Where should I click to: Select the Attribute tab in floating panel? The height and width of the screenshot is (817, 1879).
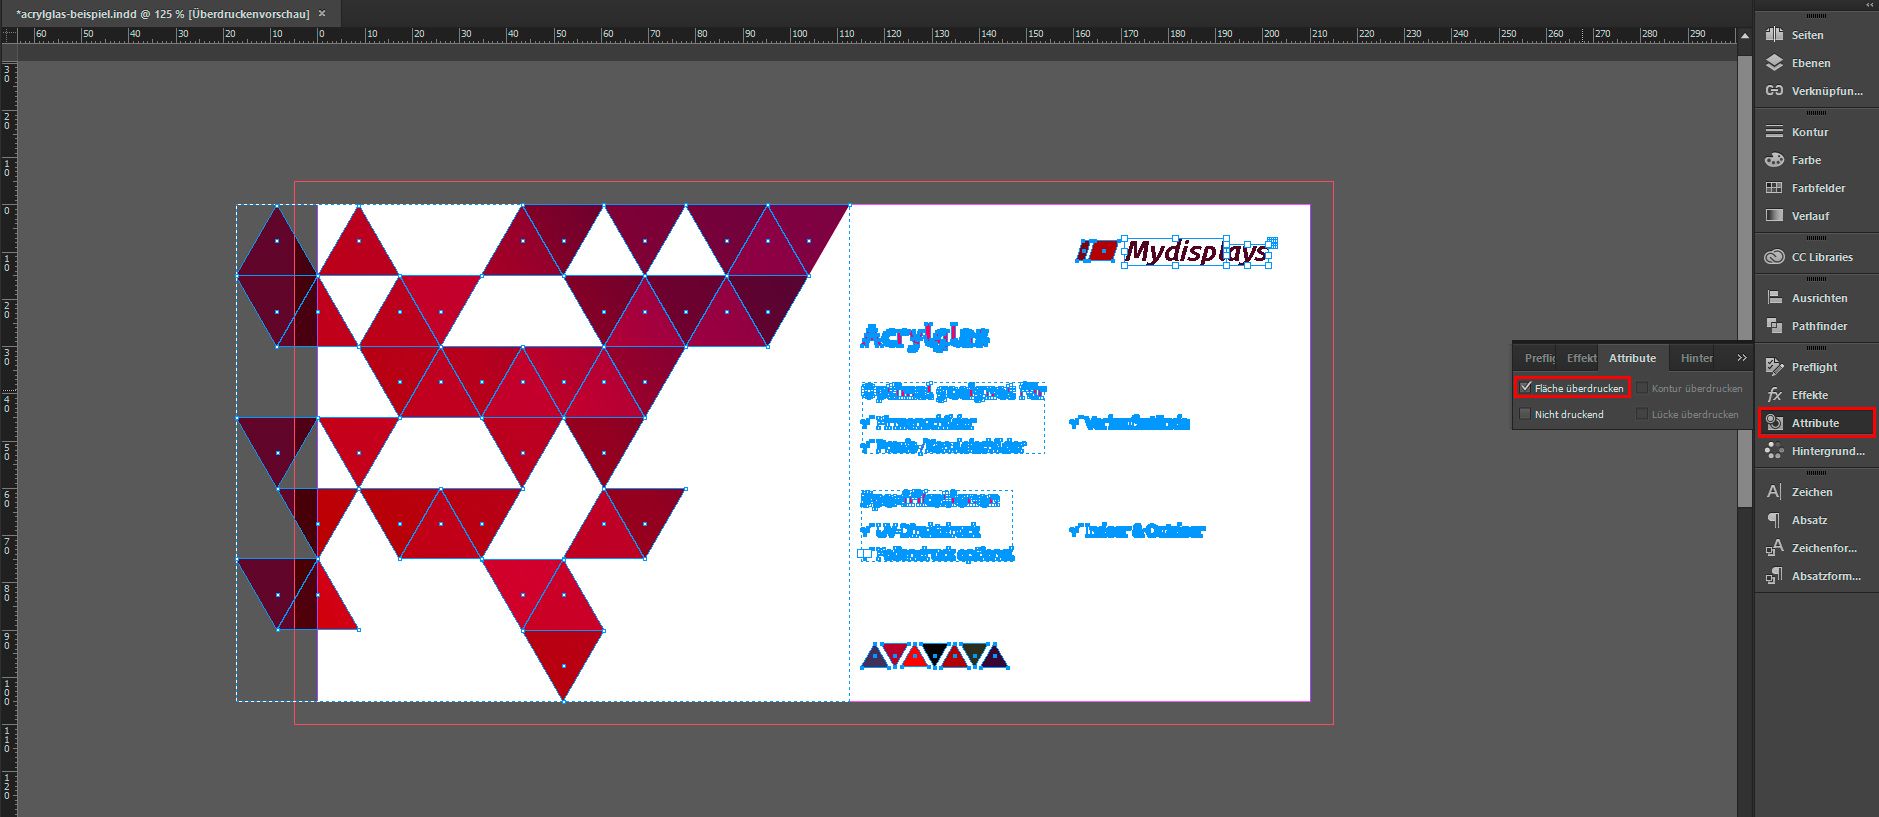point(1632,358)
